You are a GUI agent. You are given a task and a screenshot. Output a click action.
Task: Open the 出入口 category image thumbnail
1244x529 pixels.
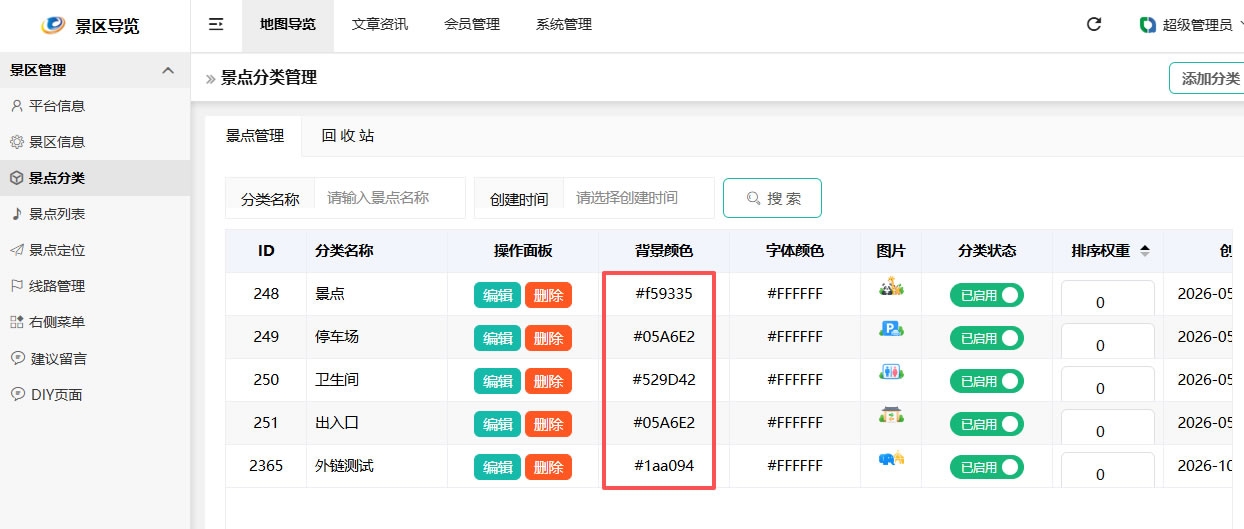pos(891,414)
